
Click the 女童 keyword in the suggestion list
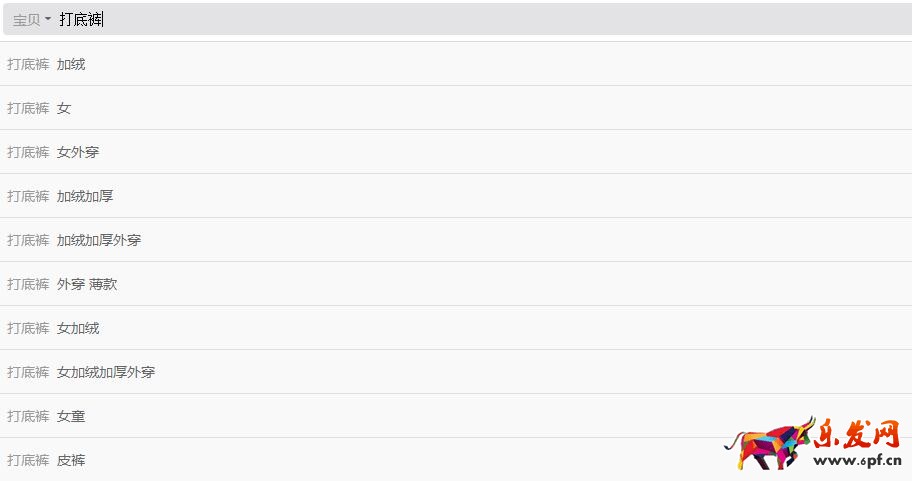coord(71,416)
